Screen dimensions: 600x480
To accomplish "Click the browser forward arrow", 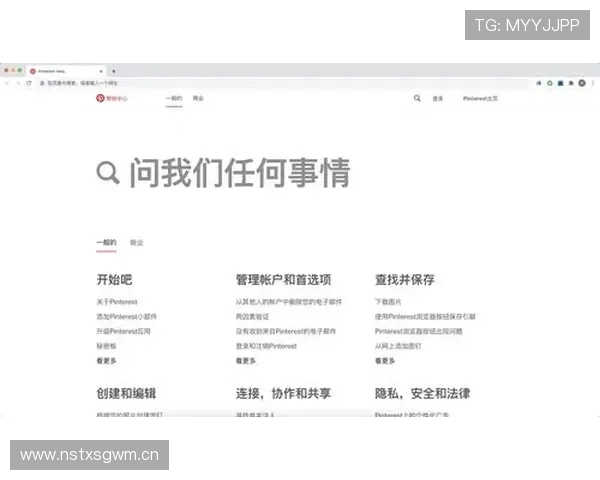I will (18, 83).
